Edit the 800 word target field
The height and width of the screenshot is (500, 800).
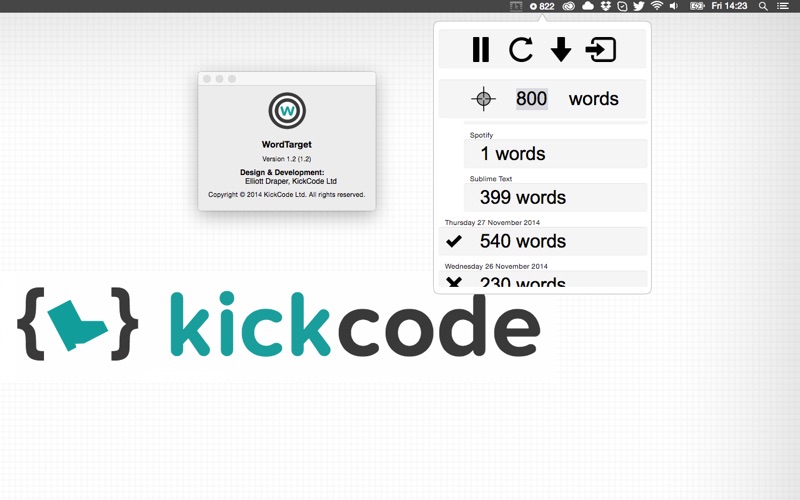point(531,99)
